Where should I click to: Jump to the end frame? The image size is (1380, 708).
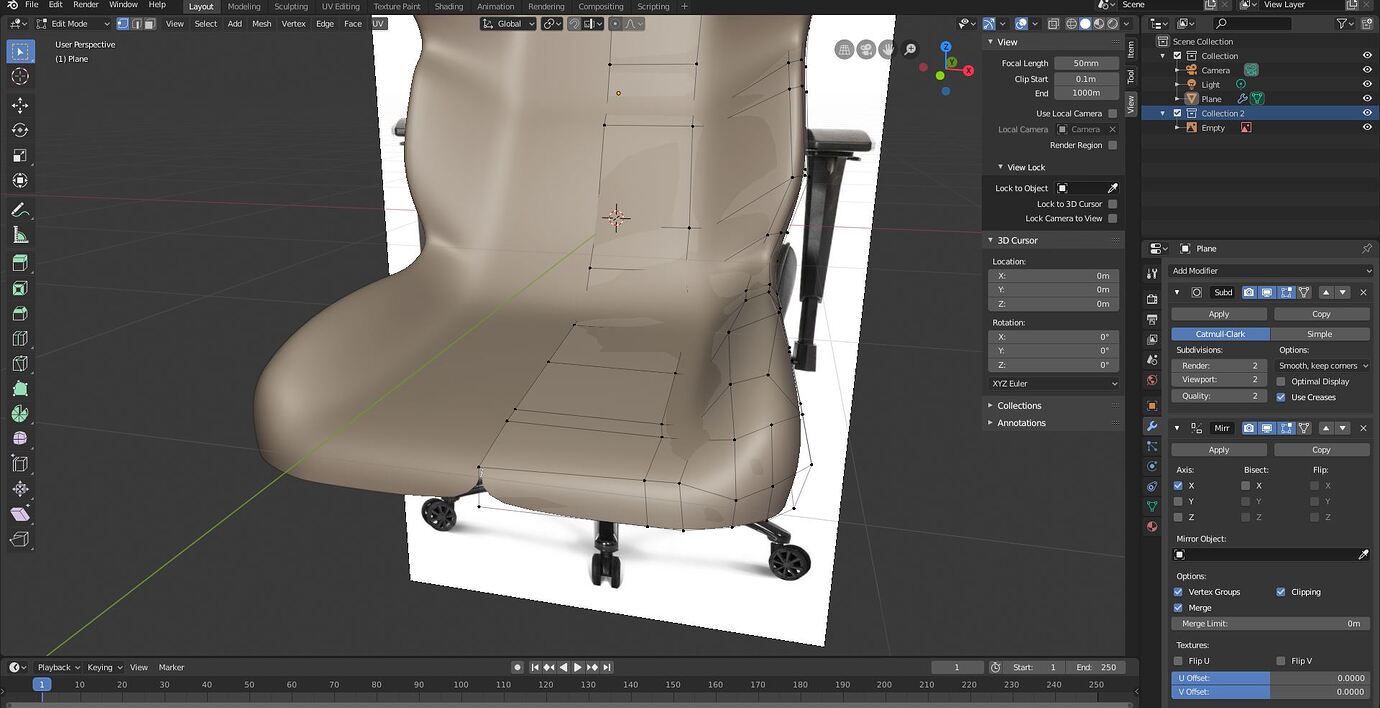click(607, 667)
